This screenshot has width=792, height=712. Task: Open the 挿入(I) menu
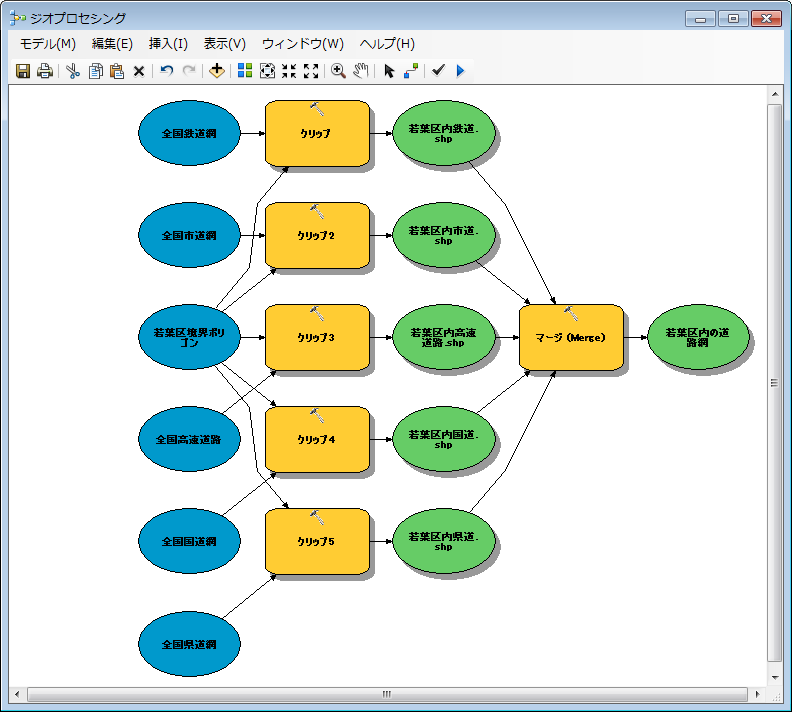(x=168, y=44)
